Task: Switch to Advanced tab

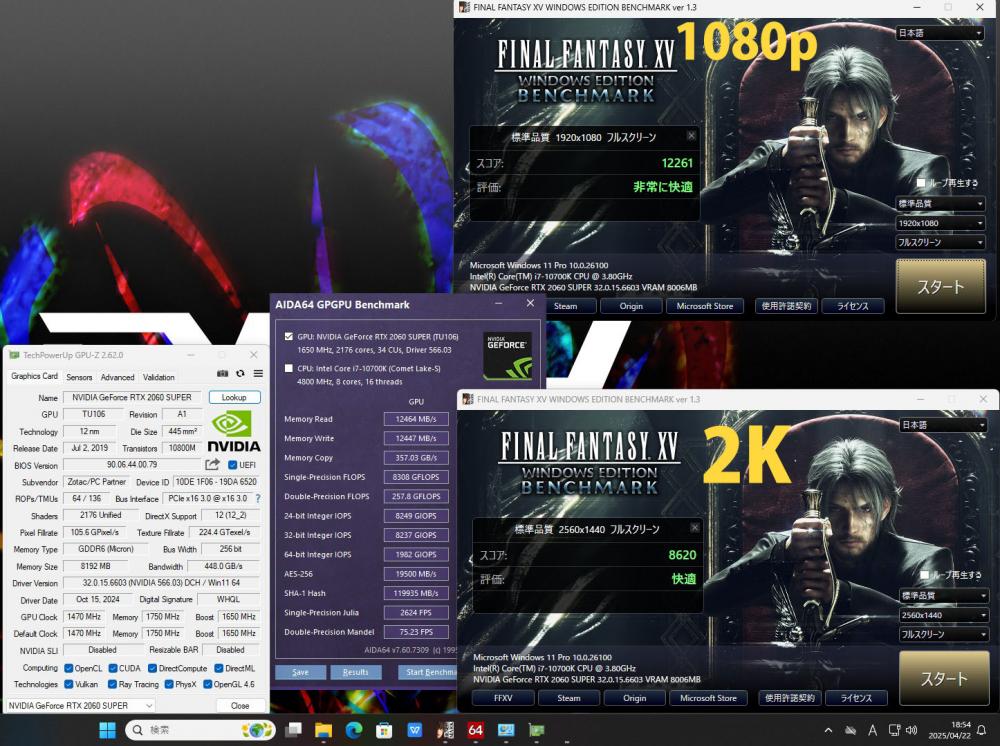Action: click(117, 377)
